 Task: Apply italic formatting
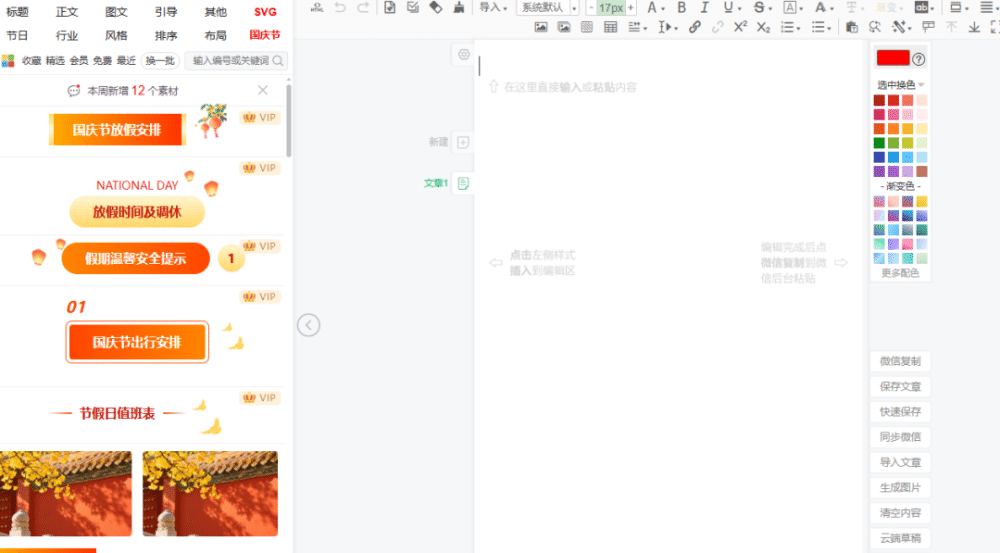click(x=705, y=8)
